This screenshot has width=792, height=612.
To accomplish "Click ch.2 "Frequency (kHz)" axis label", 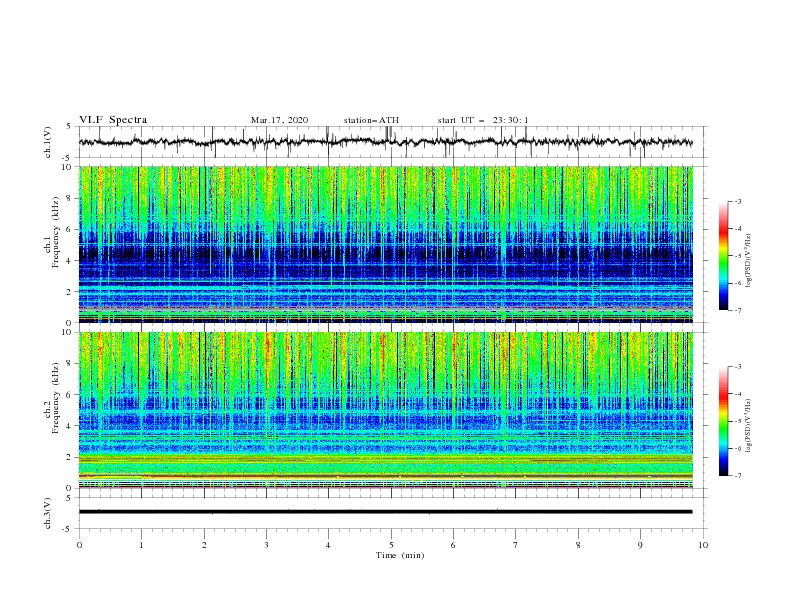I will click(56, 398).
